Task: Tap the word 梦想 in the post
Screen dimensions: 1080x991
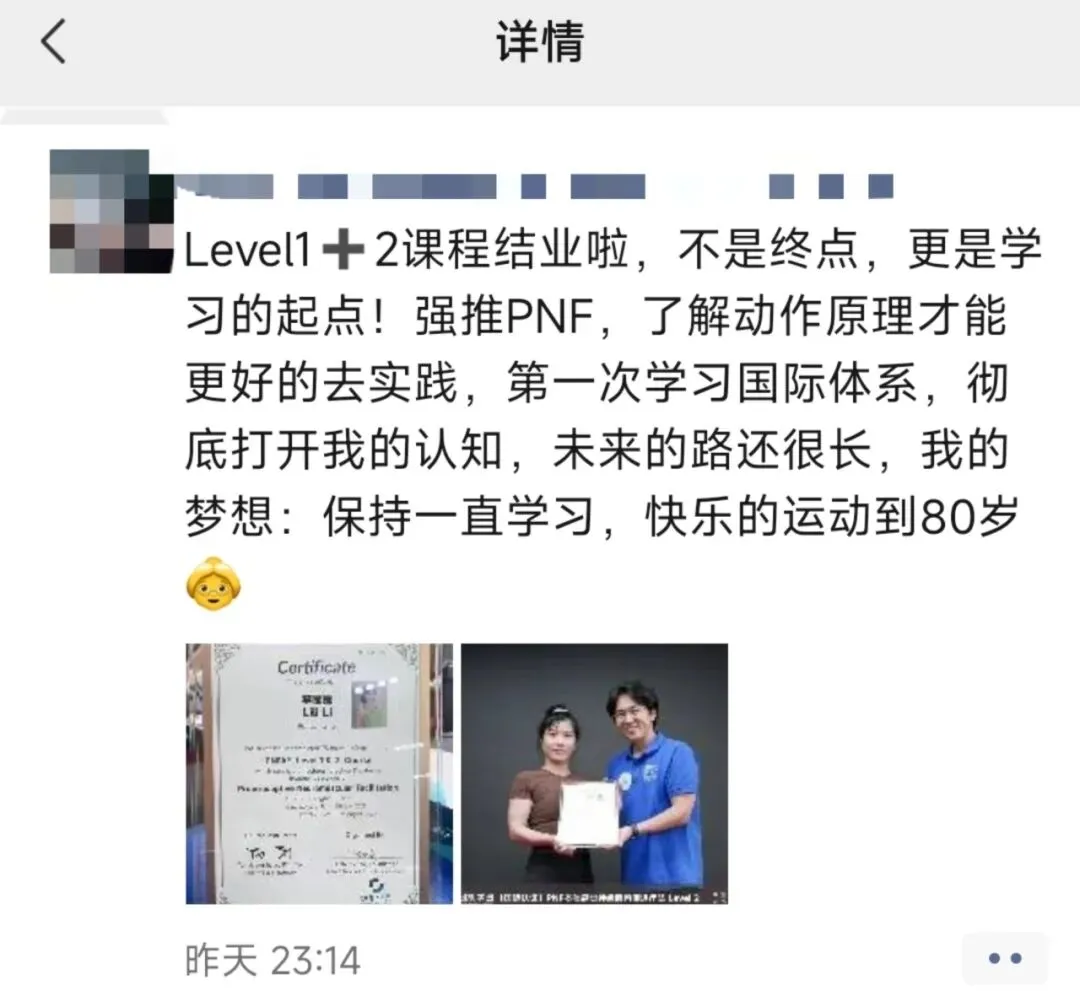Action: (229, 517)
